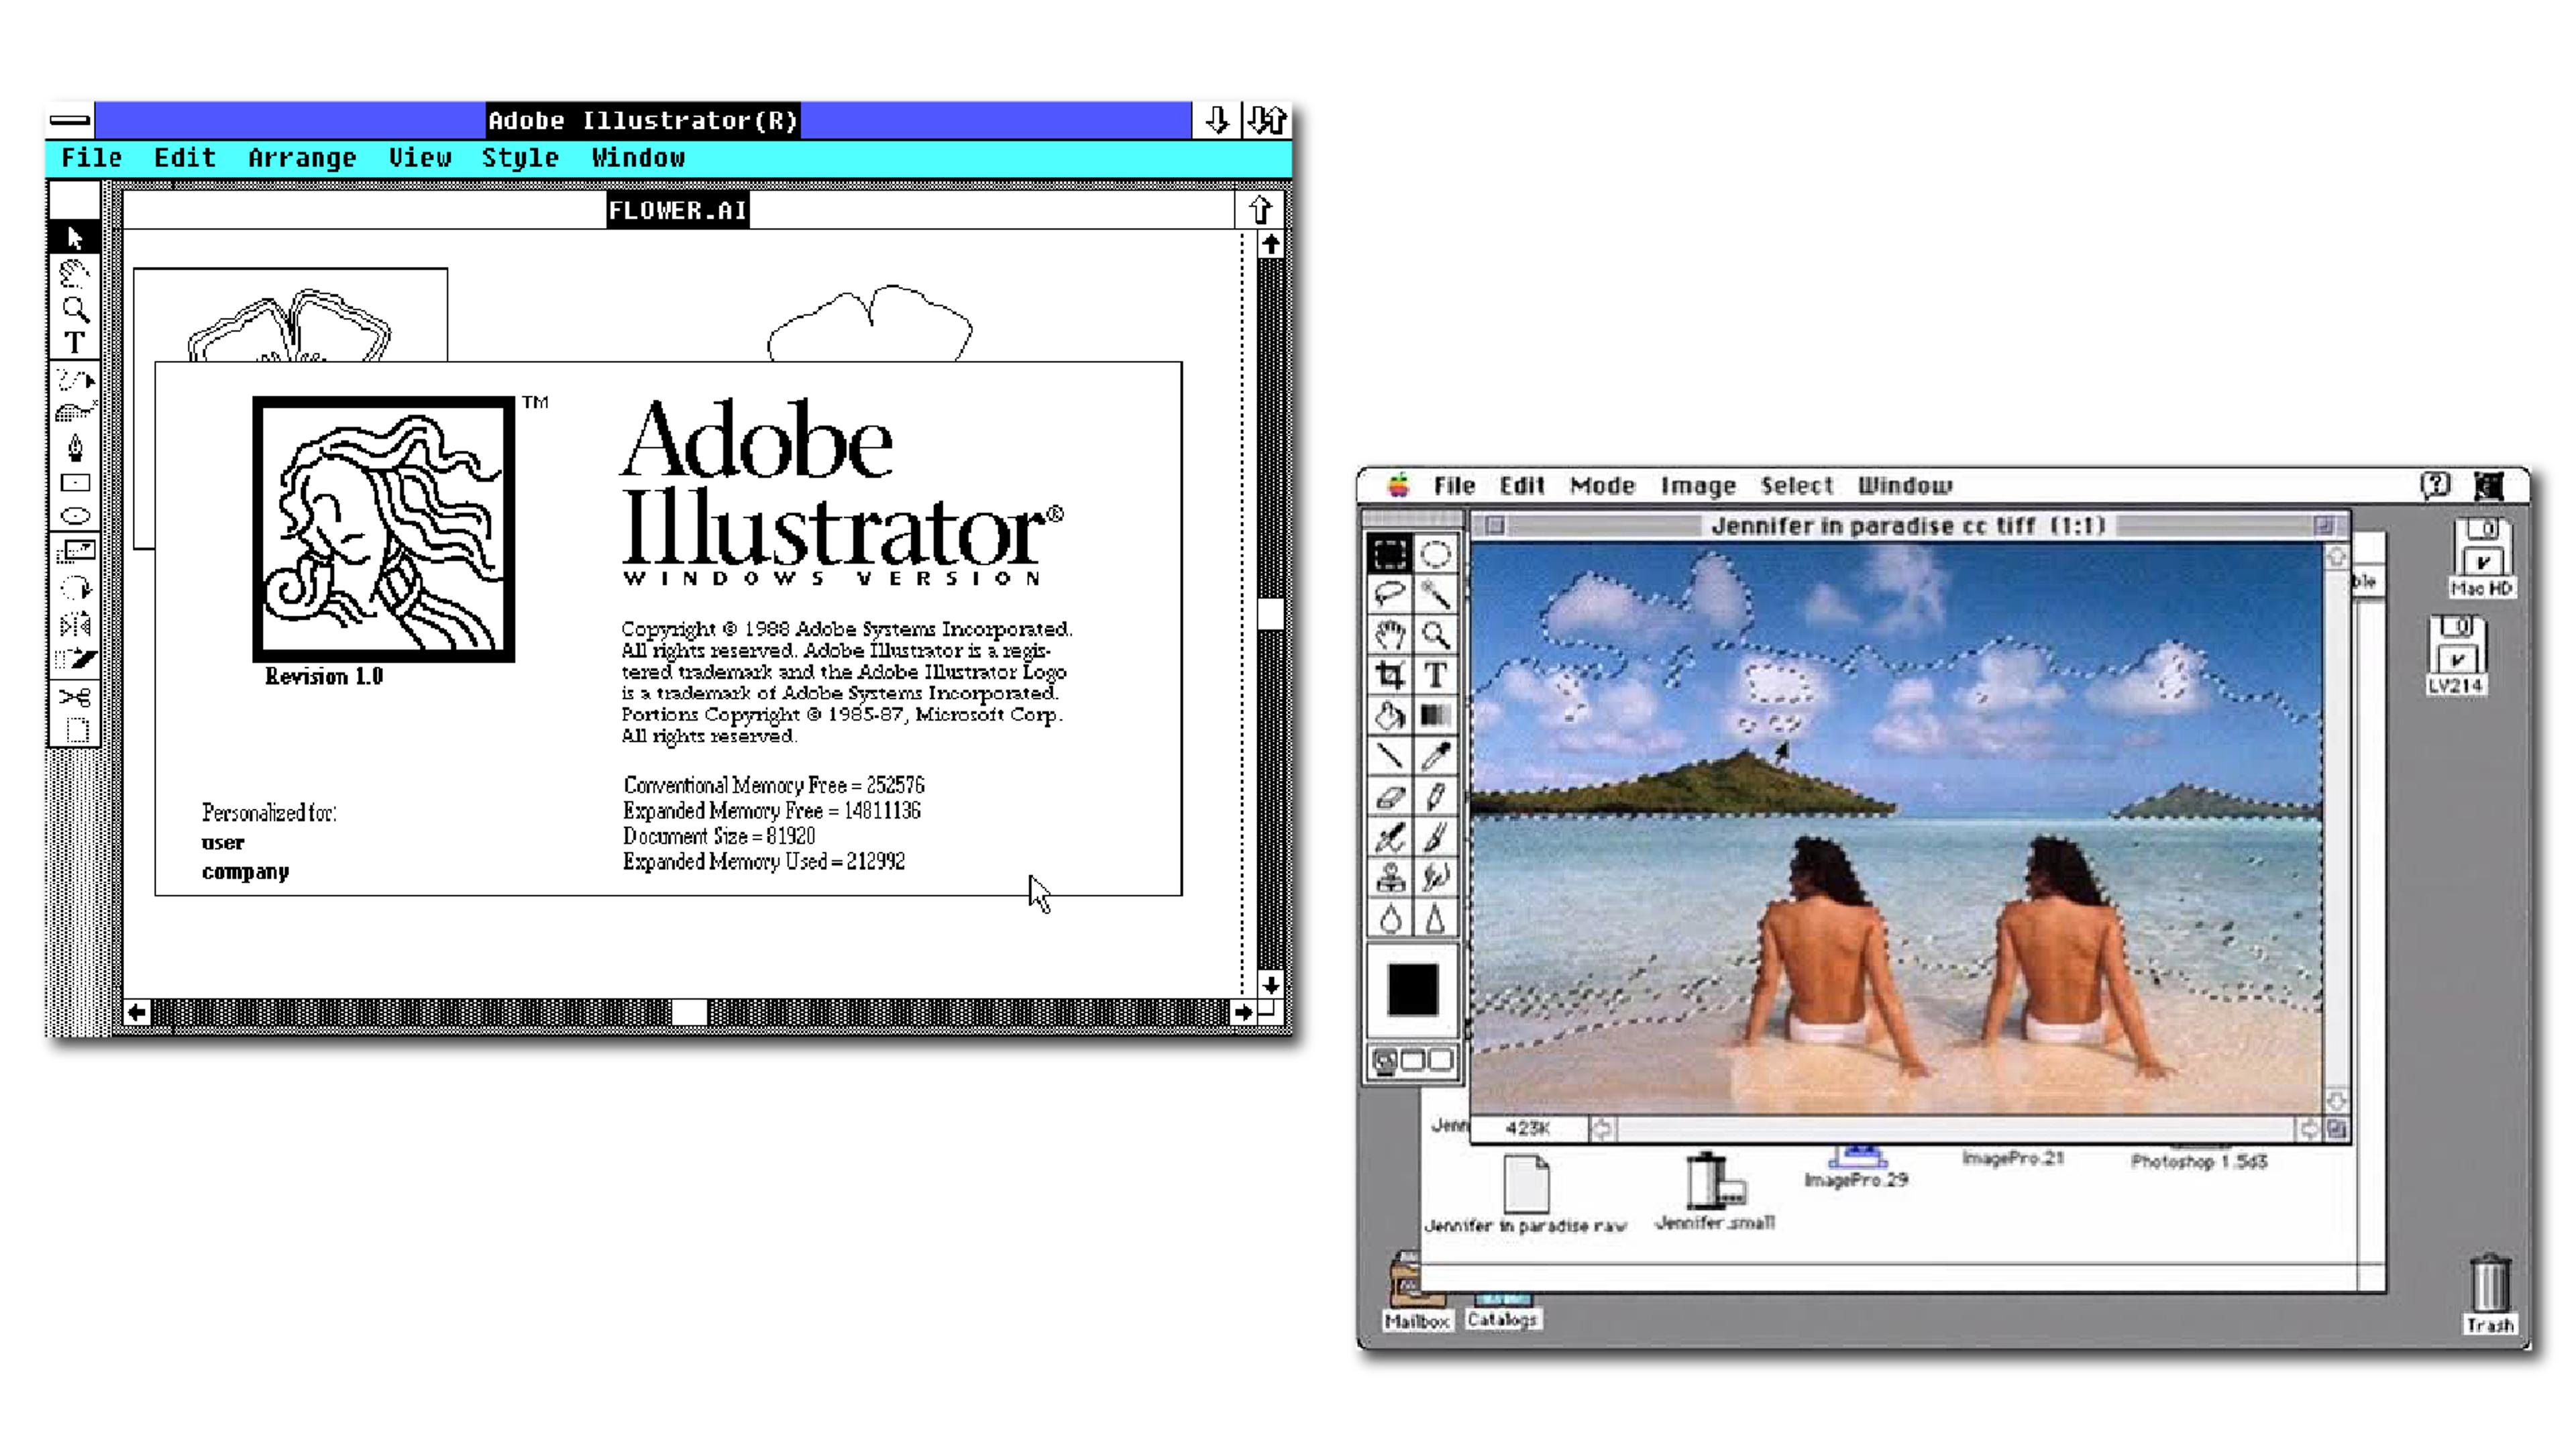Select the Pencil tool in Photoshop
The image size is (2576, 1450).
click(1435, 797)
